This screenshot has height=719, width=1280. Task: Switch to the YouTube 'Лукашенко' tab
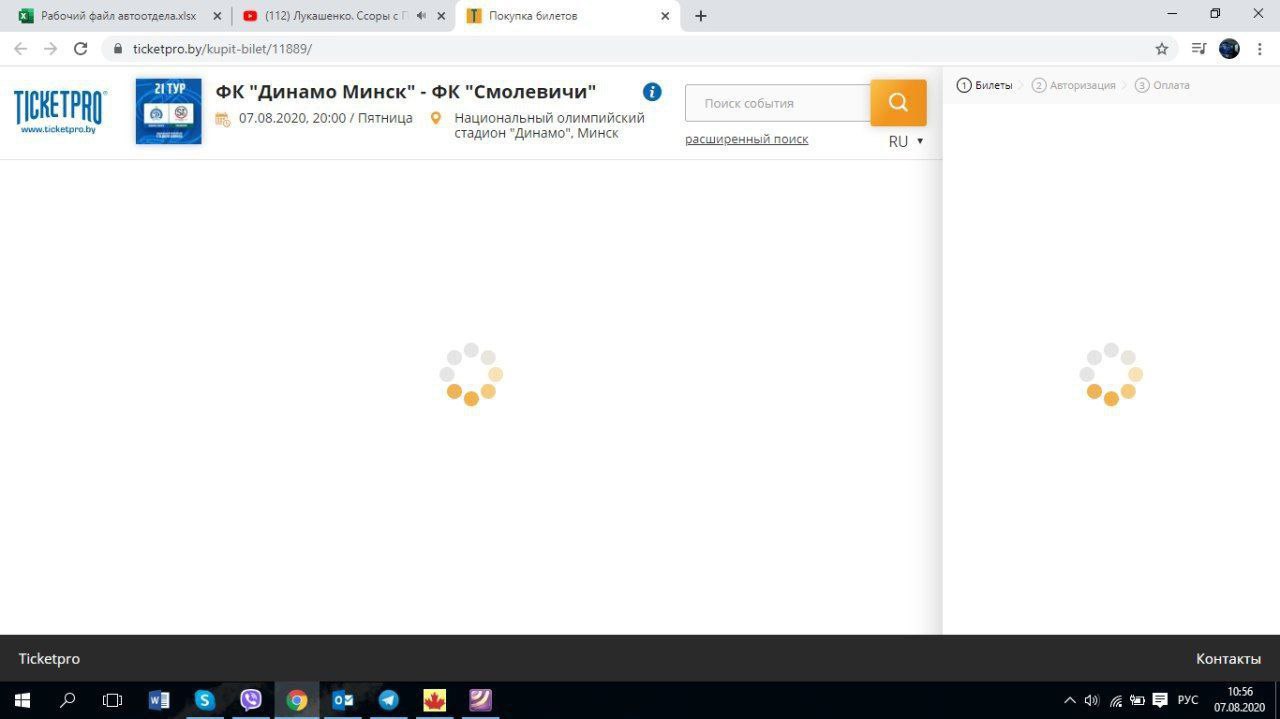(335, 16)
